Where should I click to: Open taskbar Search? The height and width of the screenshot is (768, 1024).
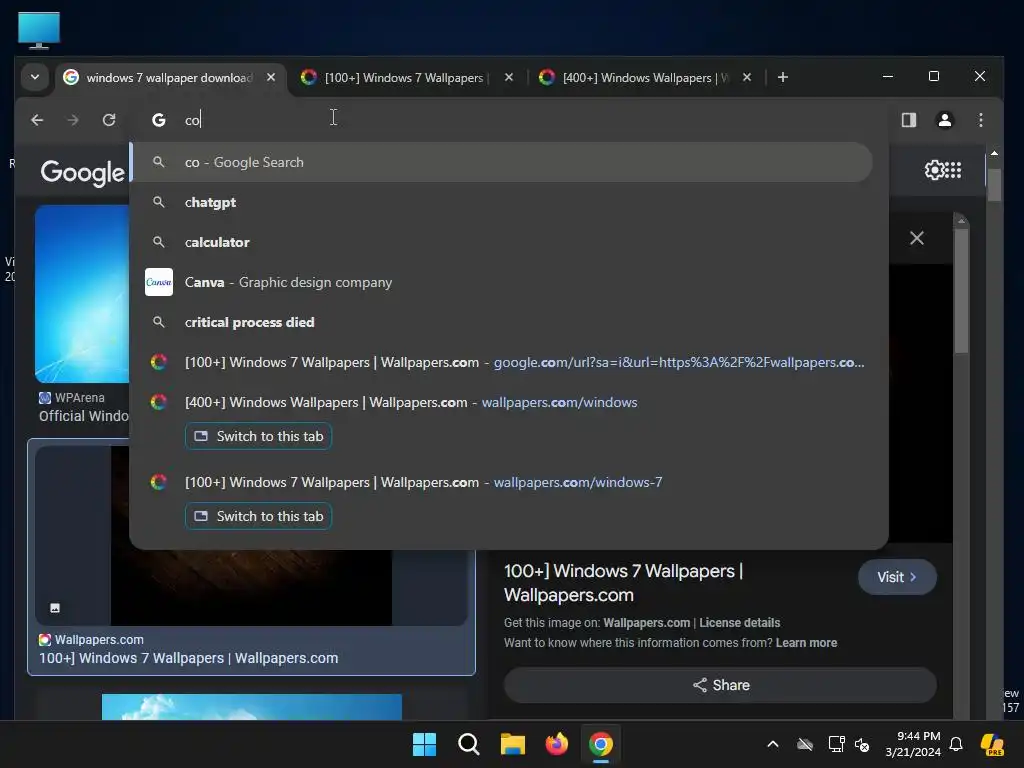(468, 744)
